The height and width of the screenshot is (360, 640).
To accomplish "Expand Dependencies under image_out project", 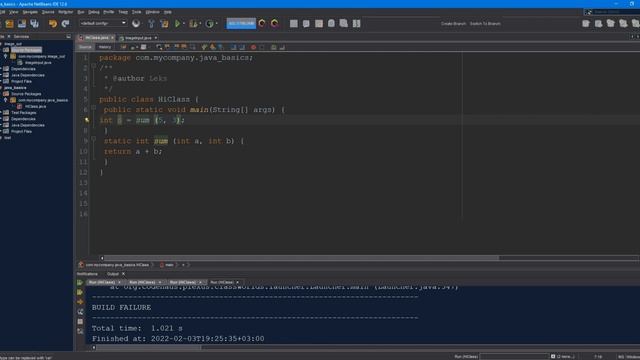I will coord(1,69).
